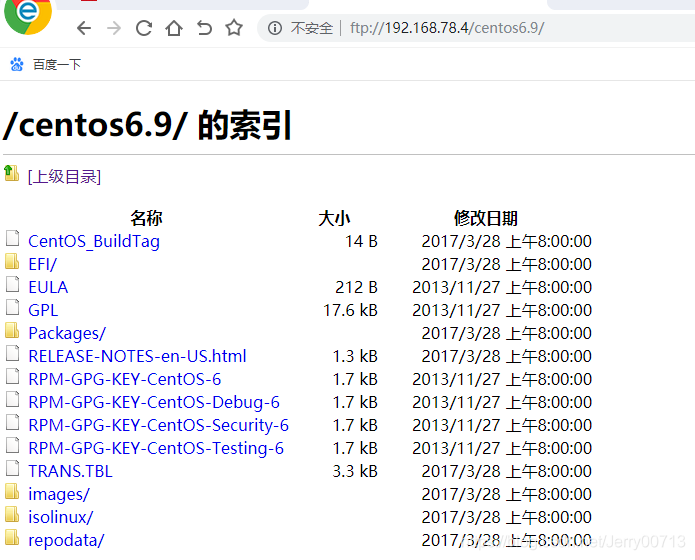Browse the Packages/ directory link

pos(67,333)
